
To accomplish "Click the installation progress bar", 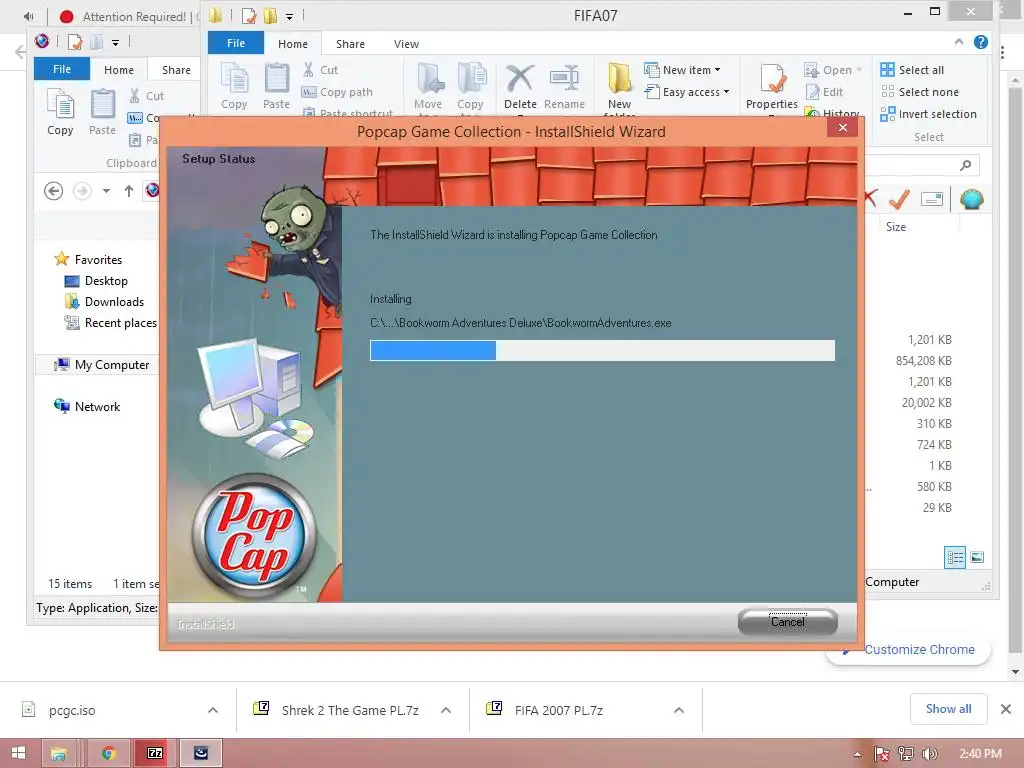I will (x=602, y=350).
